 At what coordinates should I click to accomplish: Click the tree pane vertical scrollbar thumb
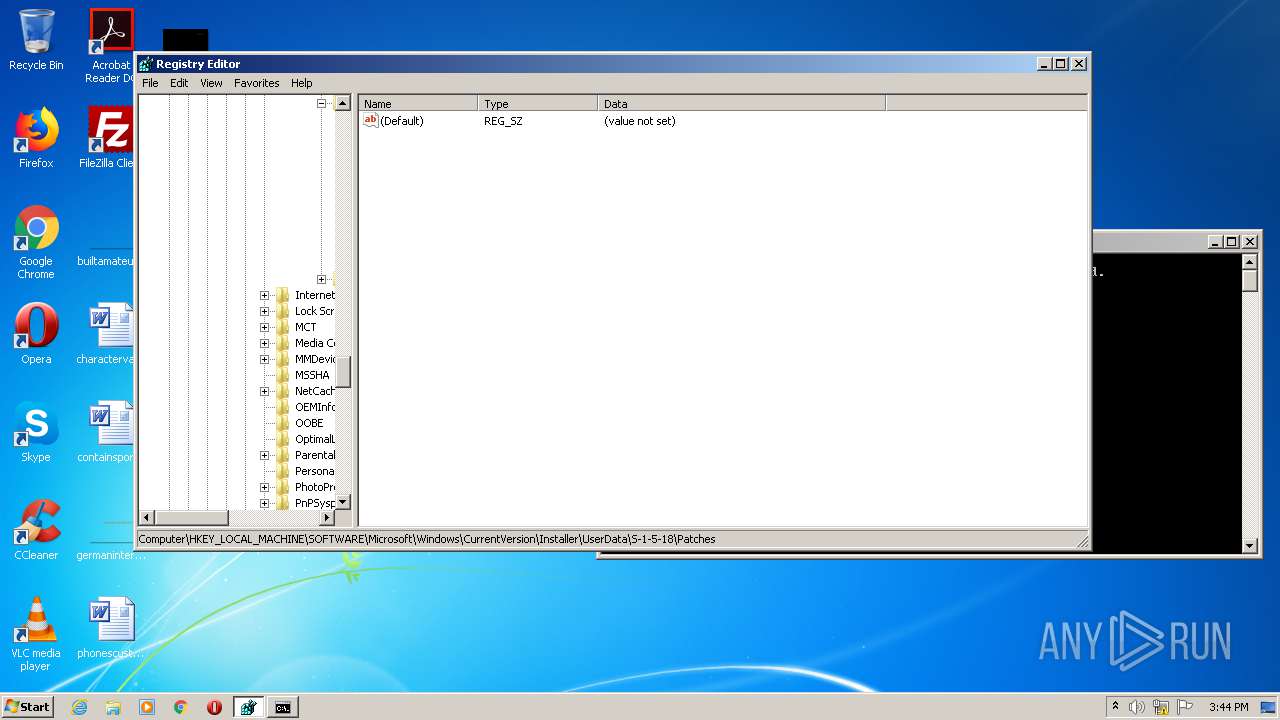coord(343,371)
